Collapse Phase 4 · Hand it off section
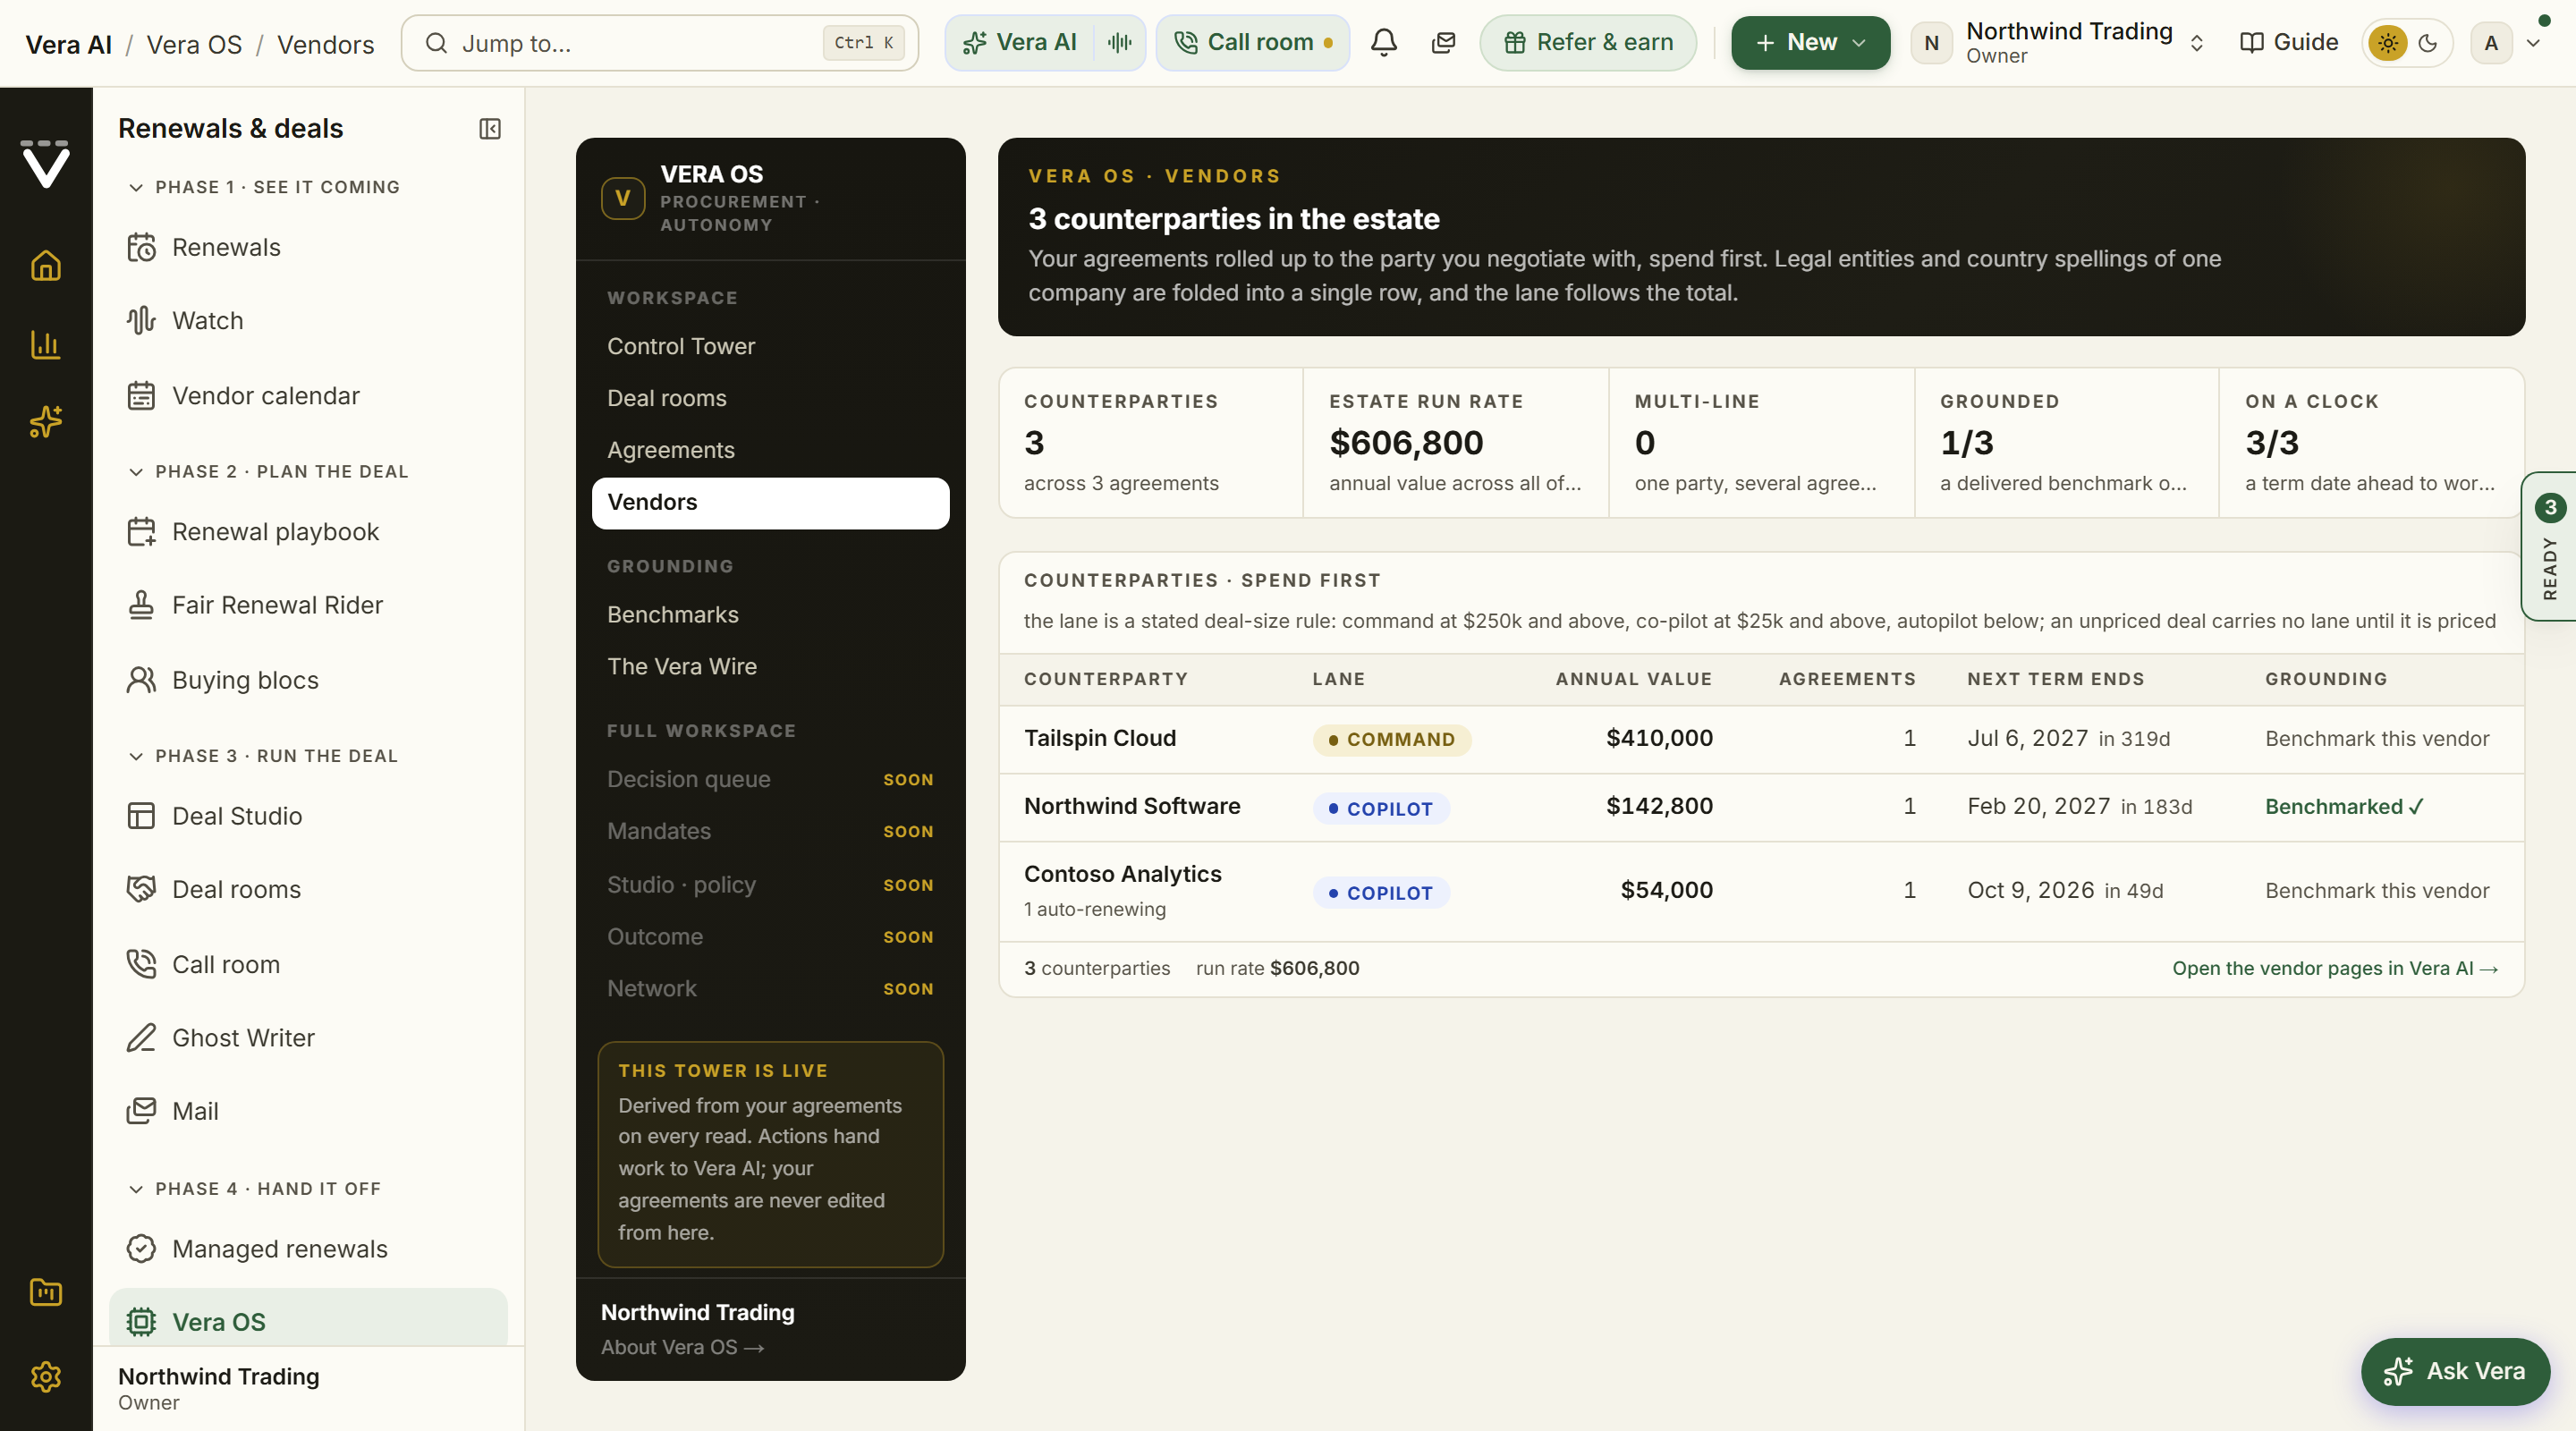Image resolution: width=2576 pixels, height=1431 pixels. (x=254, y=1189)
